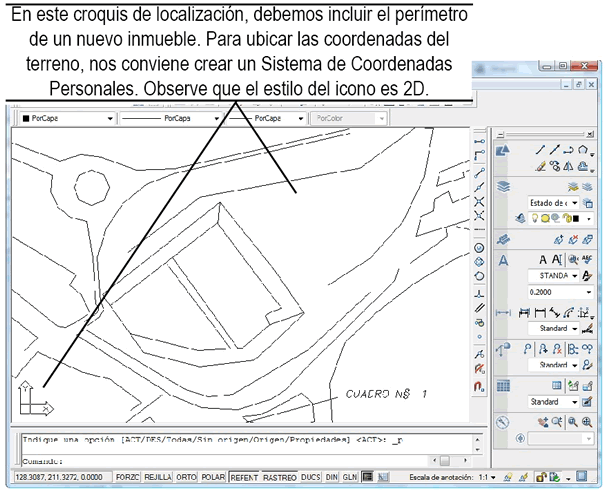Toggle DUCS dynamic UCS
This screenshot has width=605, height=491.
tap(311, 477)
